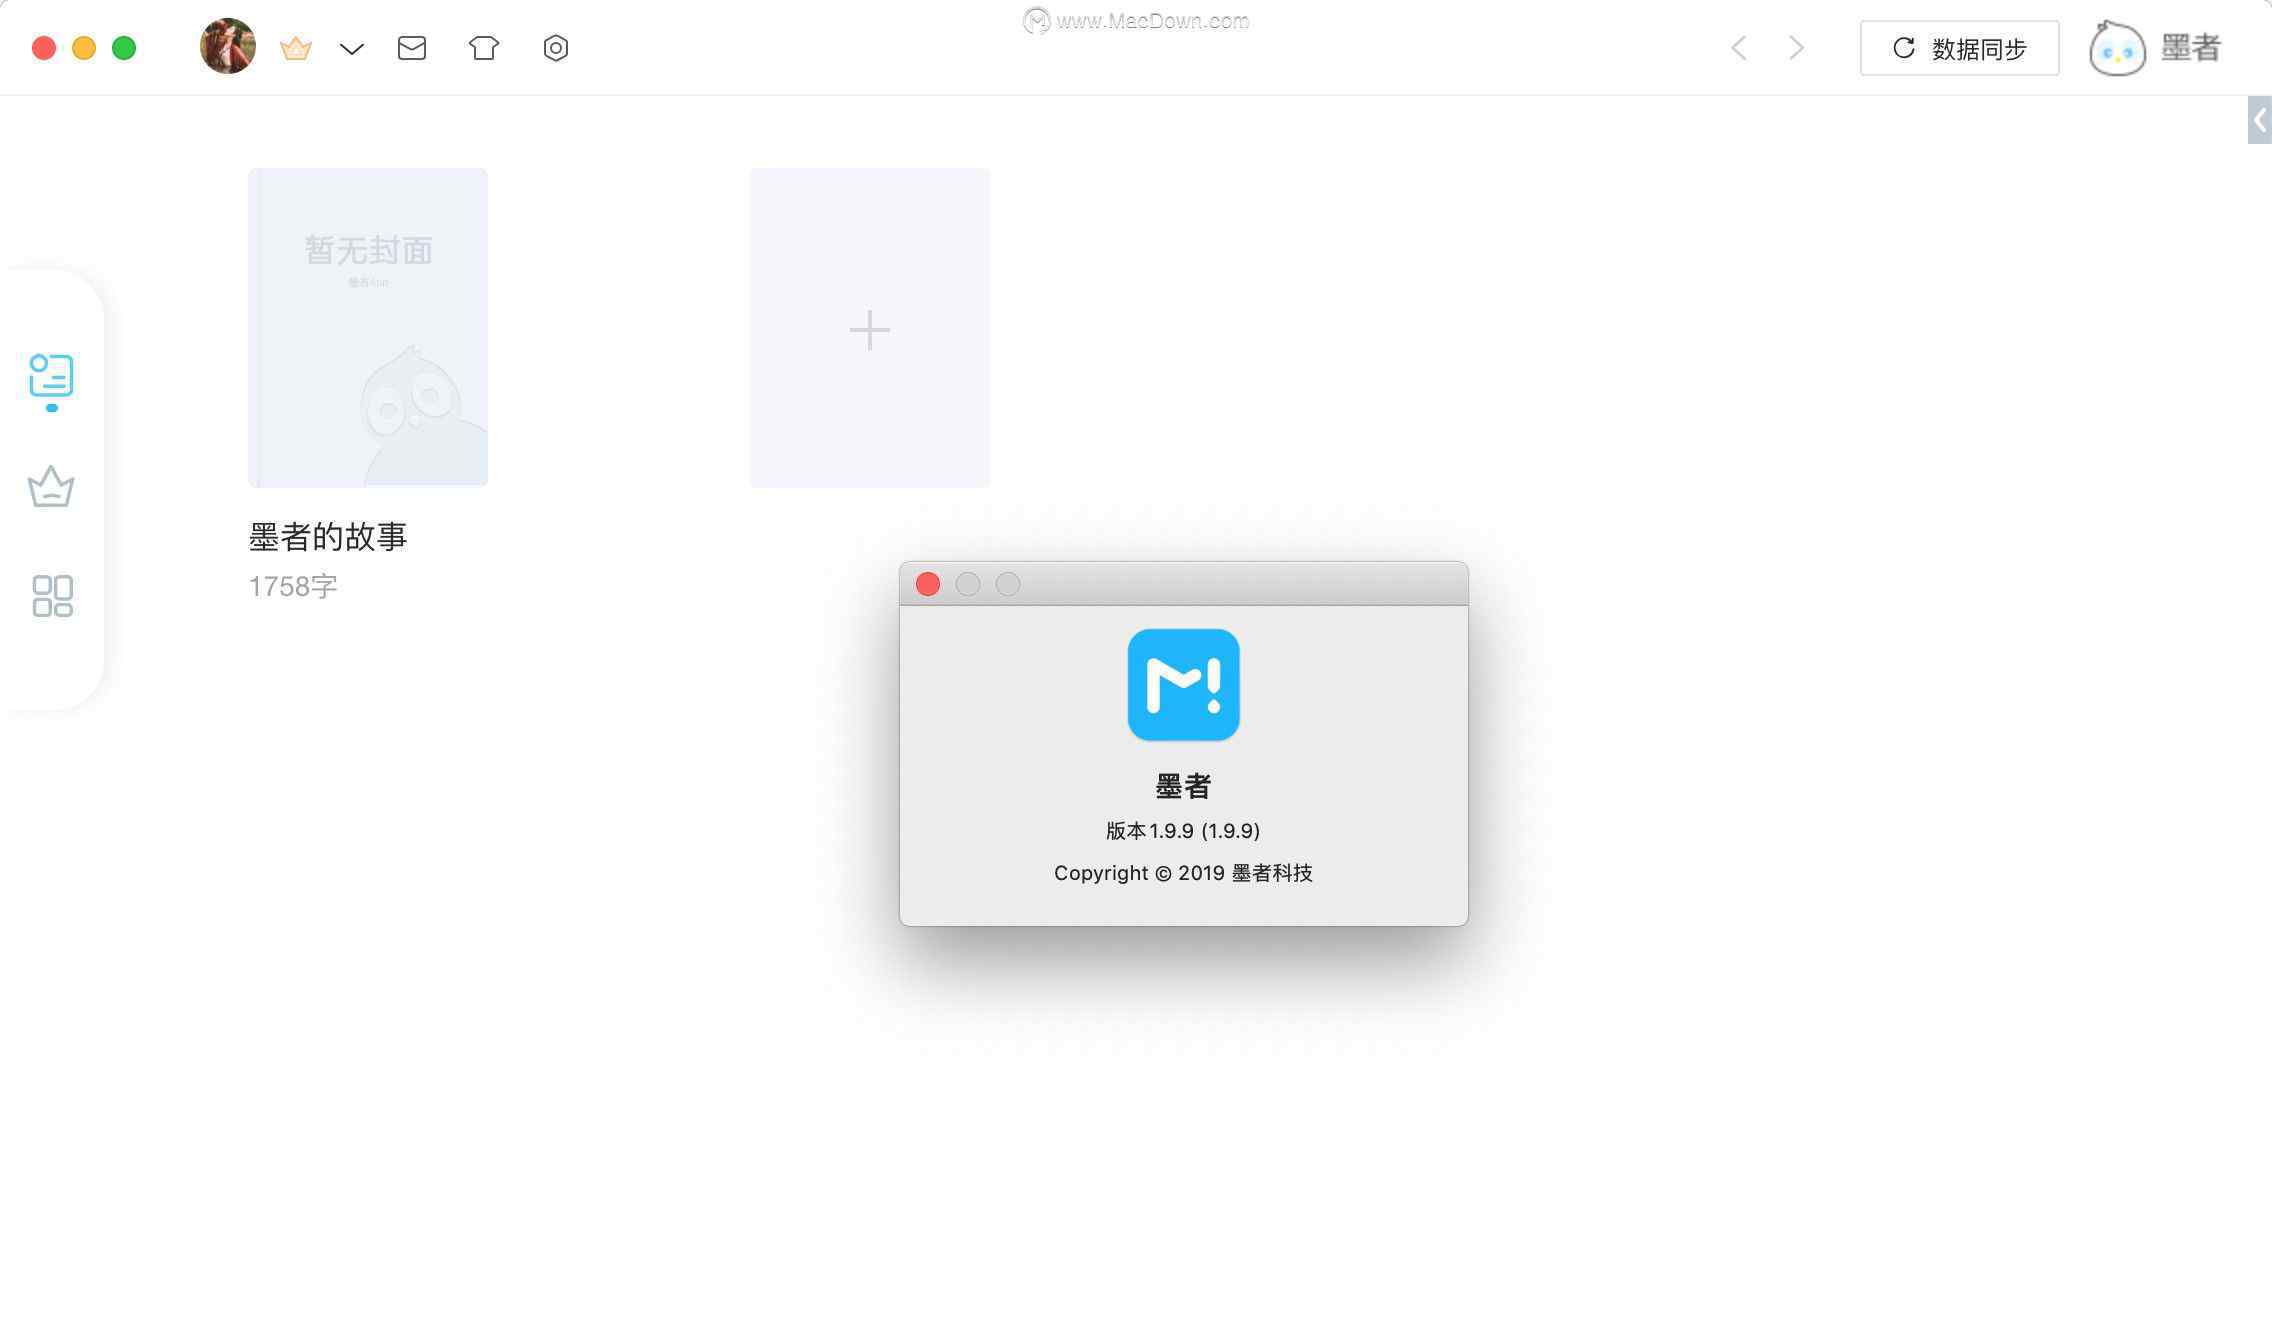
Task: Click the 版本1.9.9 version text
Action: [x=1183, y=831]
